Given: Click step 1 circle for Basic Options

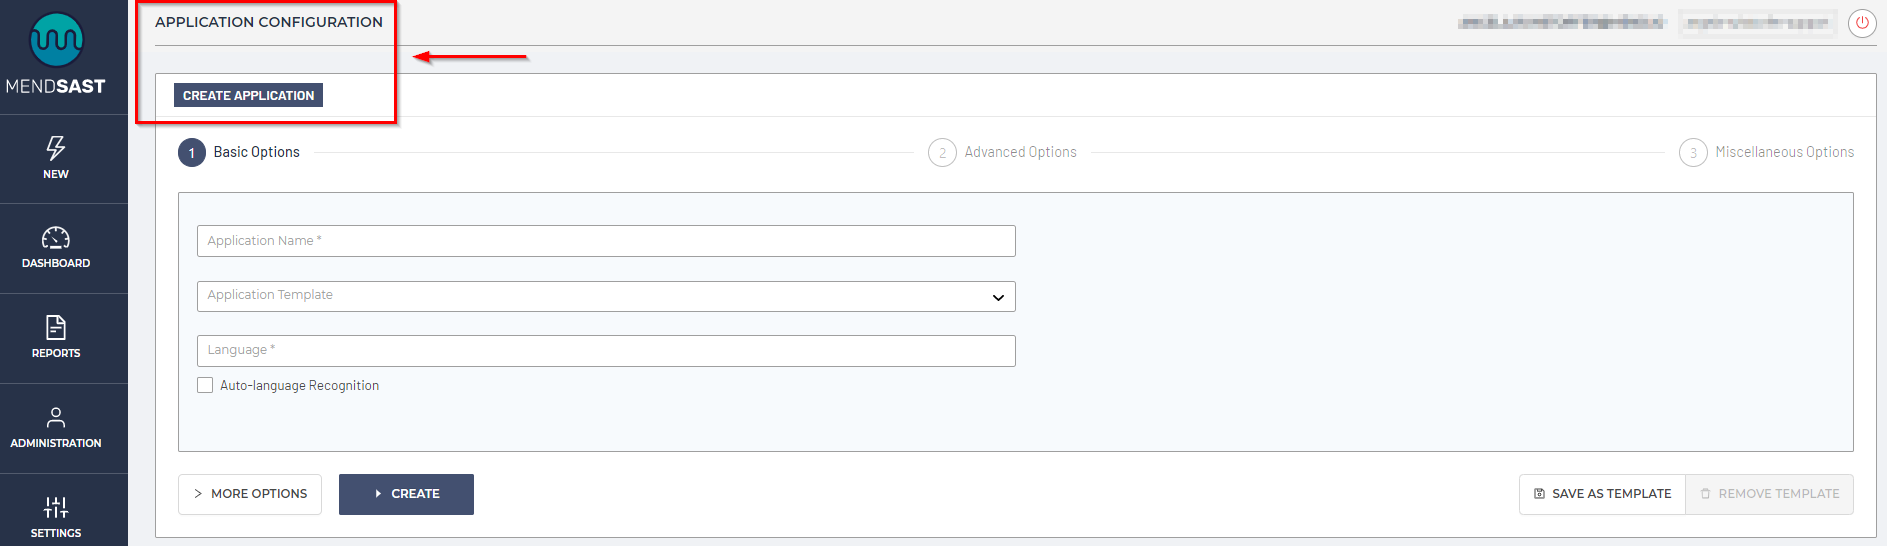Looking at the screenshot, I should tap(192, 153).
